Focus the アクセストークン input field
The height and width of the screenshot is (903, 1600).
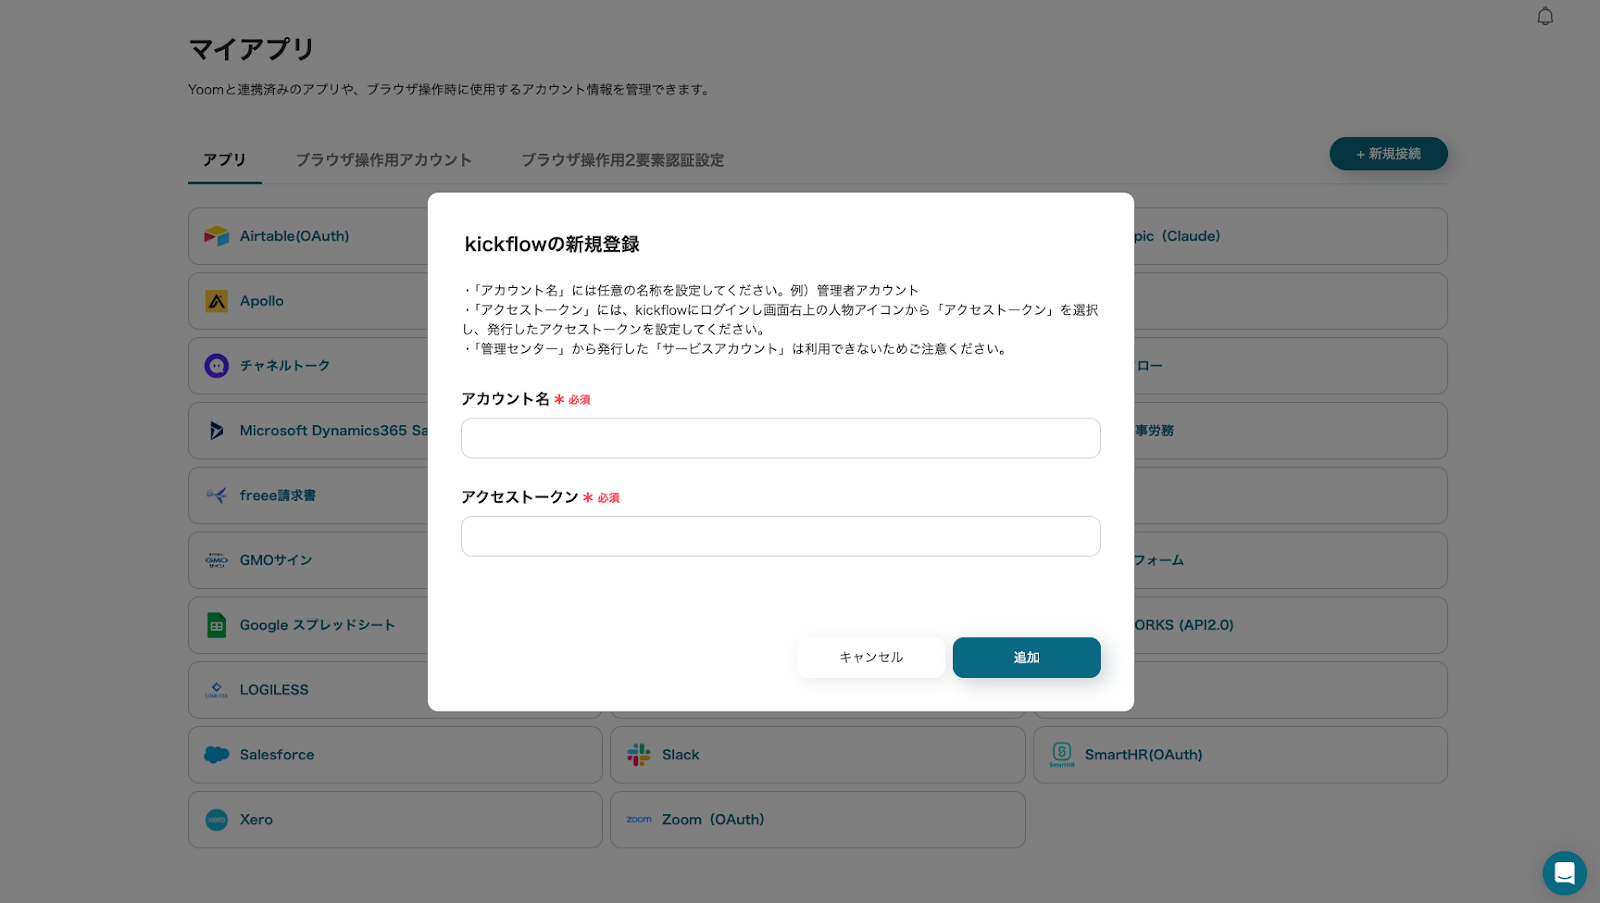(781, 536)
